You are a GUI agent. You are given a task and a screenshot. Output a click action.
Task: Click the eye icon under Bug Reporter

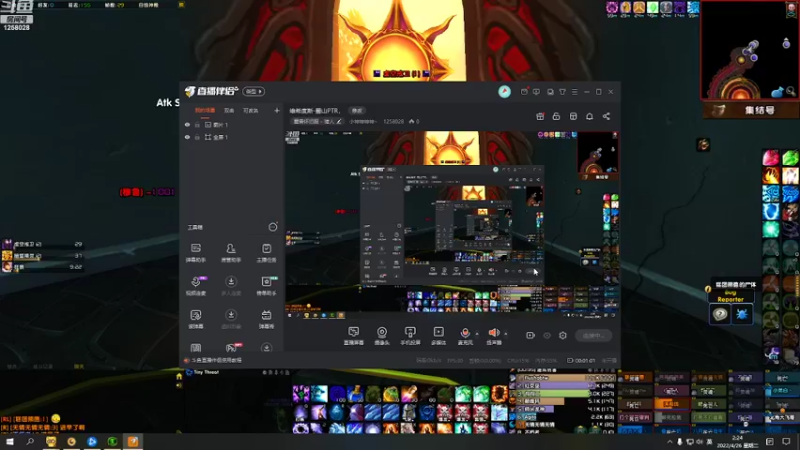(x=720, y=314)
